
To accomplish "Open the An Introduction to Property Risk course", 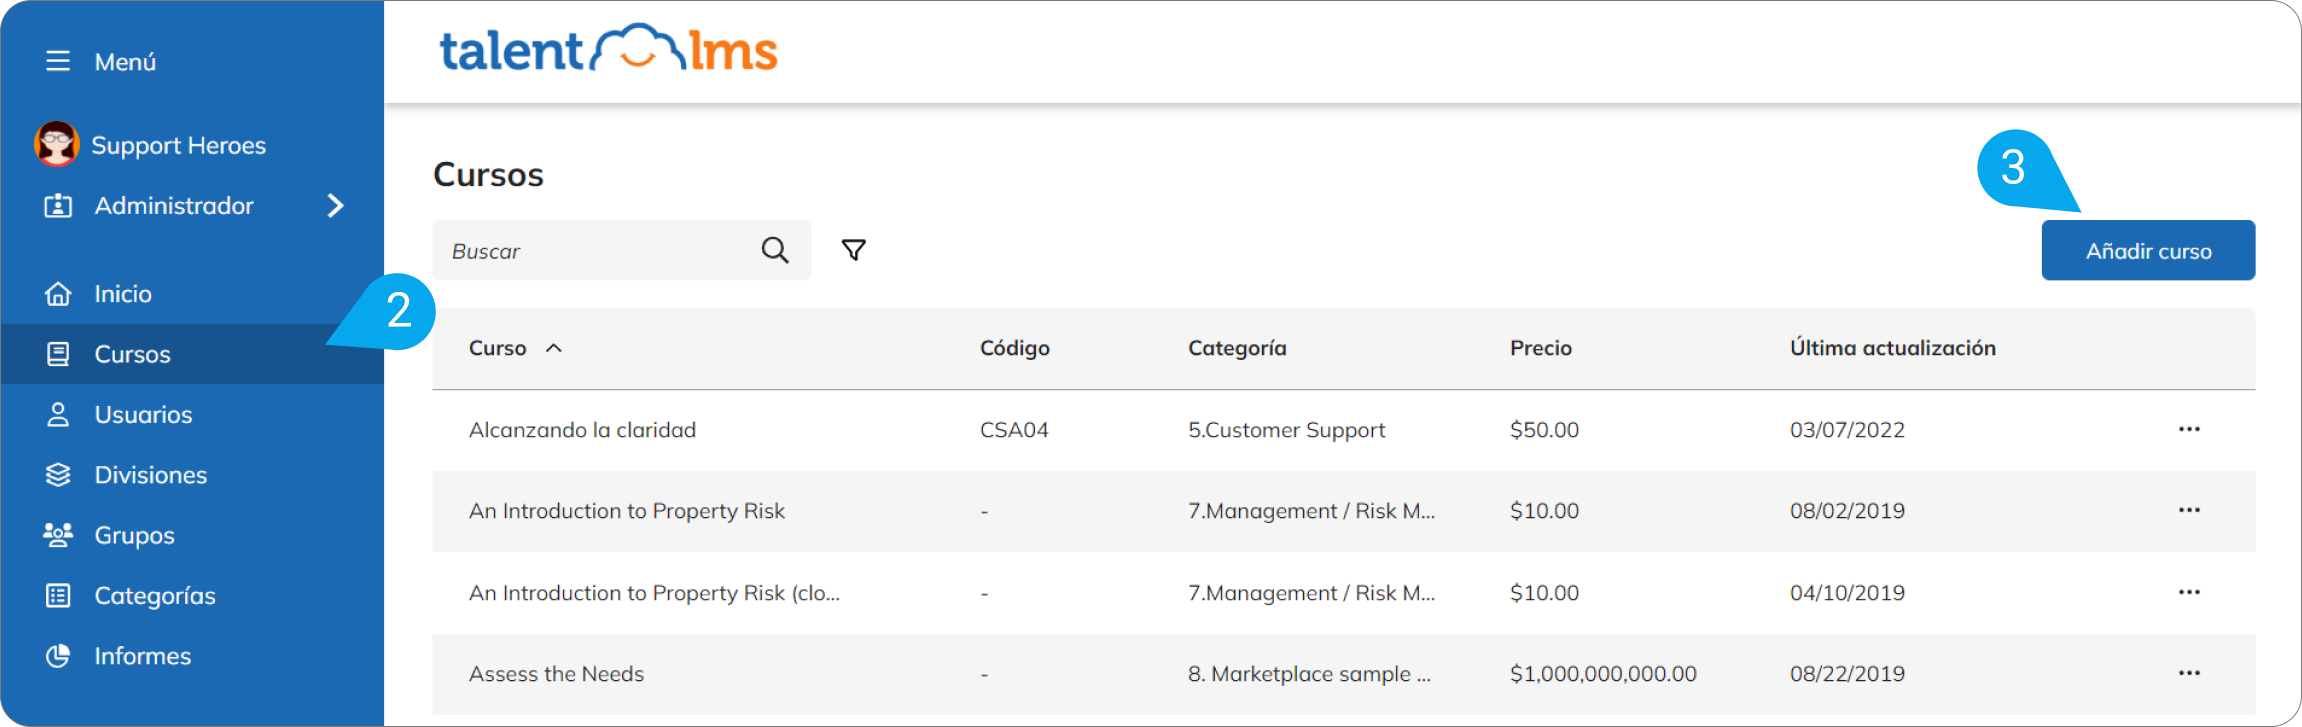I will [x=627, y=511].
